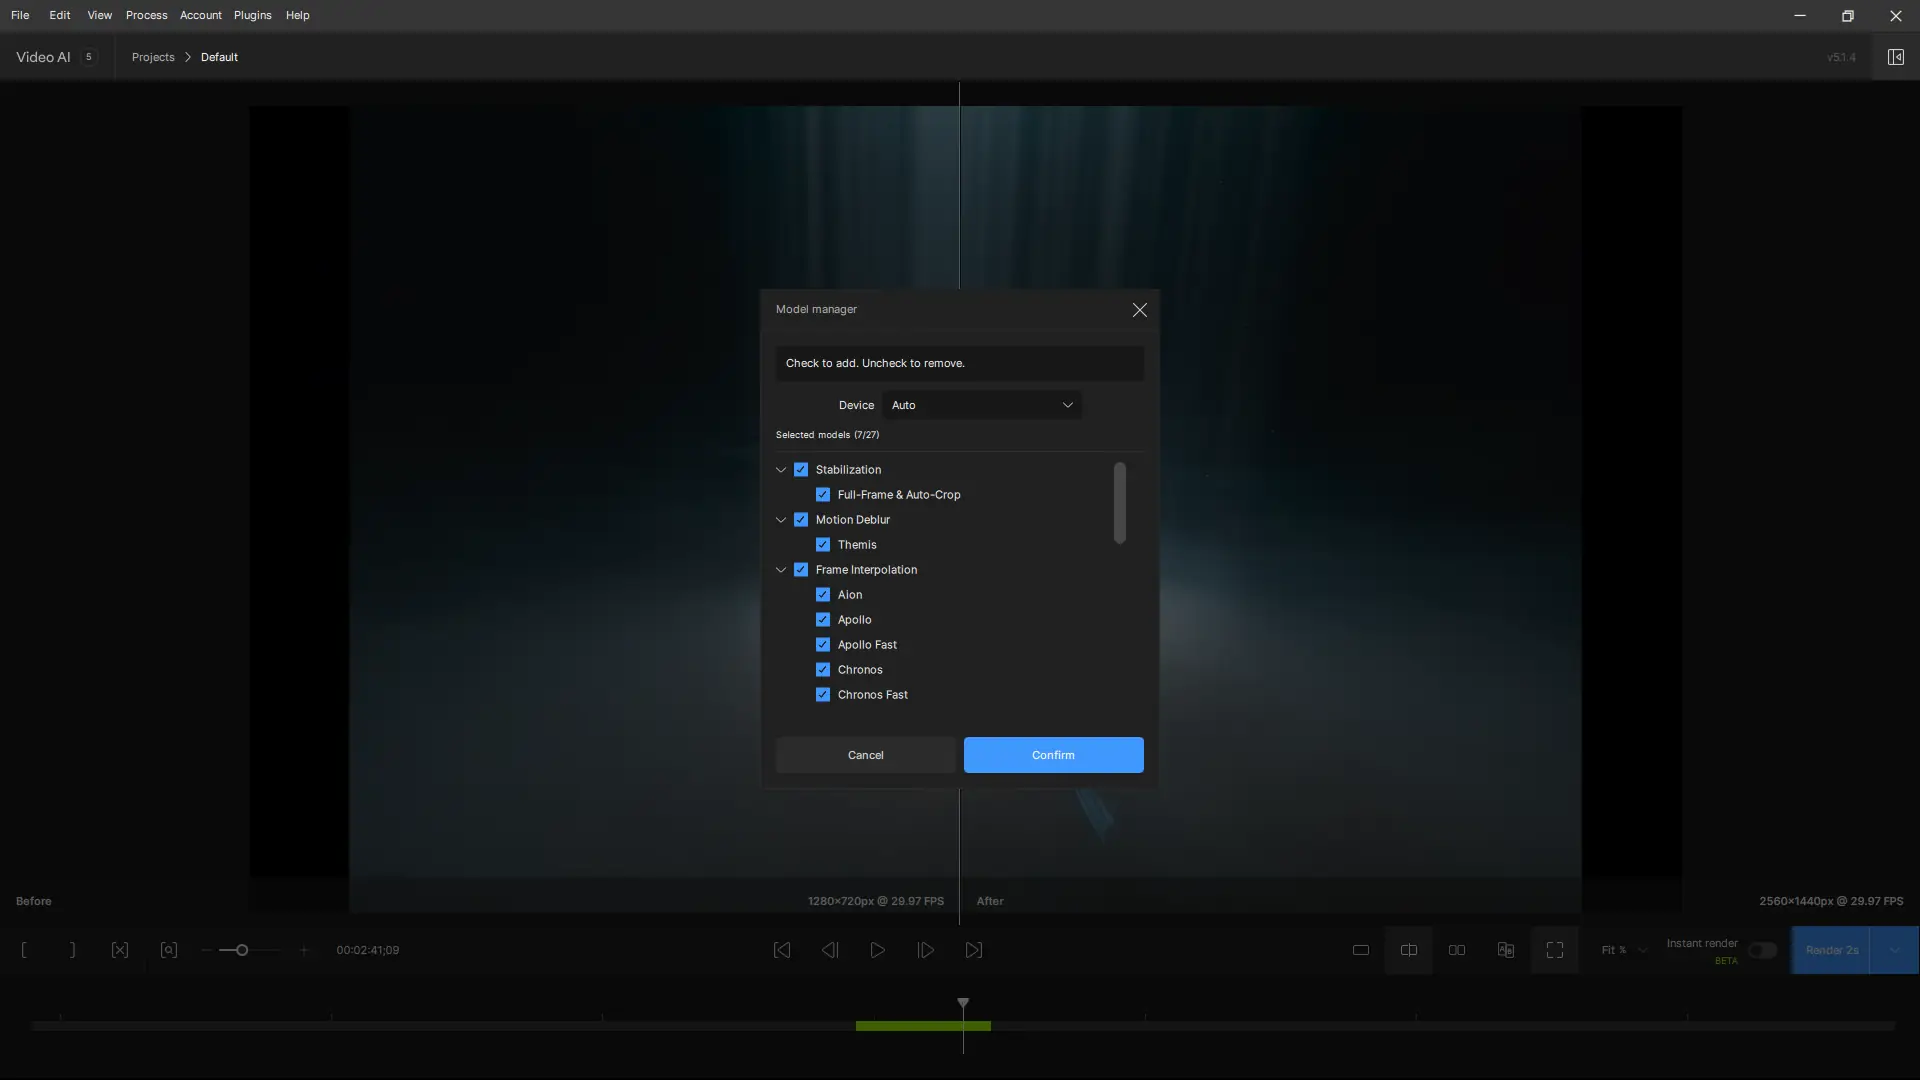Select the side-by-side view icon
Screen dimensions: 1920x1080
[1457, 950]
